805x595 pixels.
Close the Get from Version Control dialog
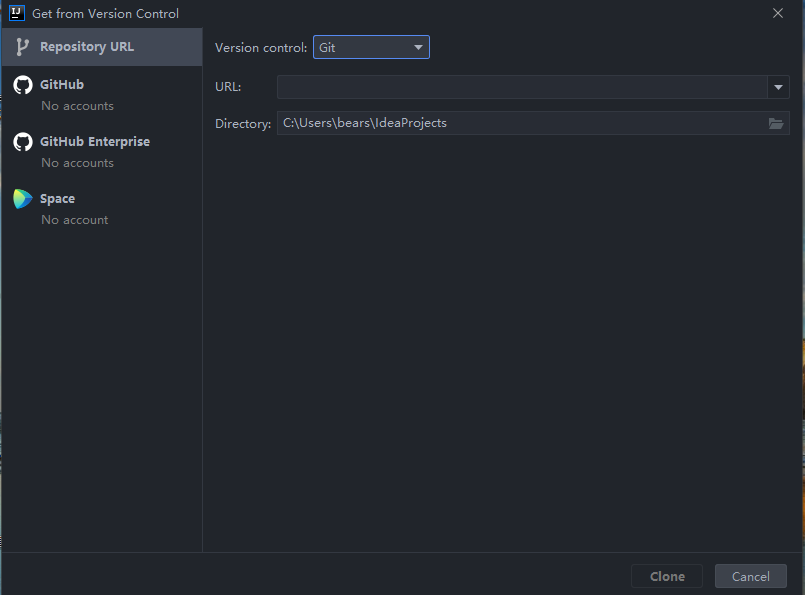[x=778, y=13]
